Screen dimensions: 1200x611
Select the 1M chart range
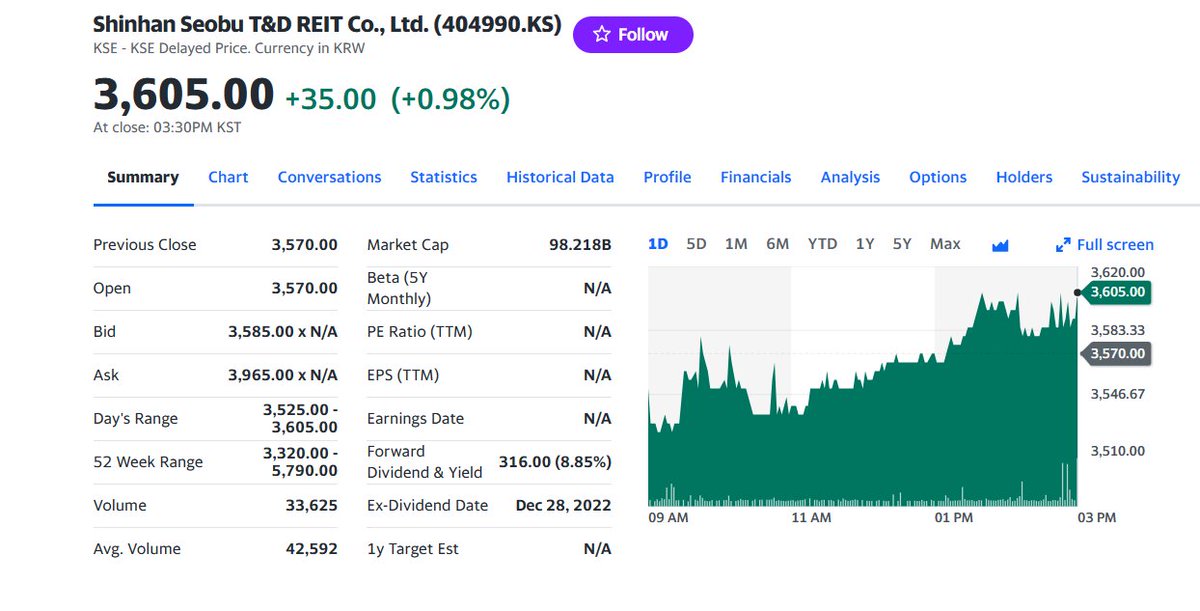click(x=736, y=244)
